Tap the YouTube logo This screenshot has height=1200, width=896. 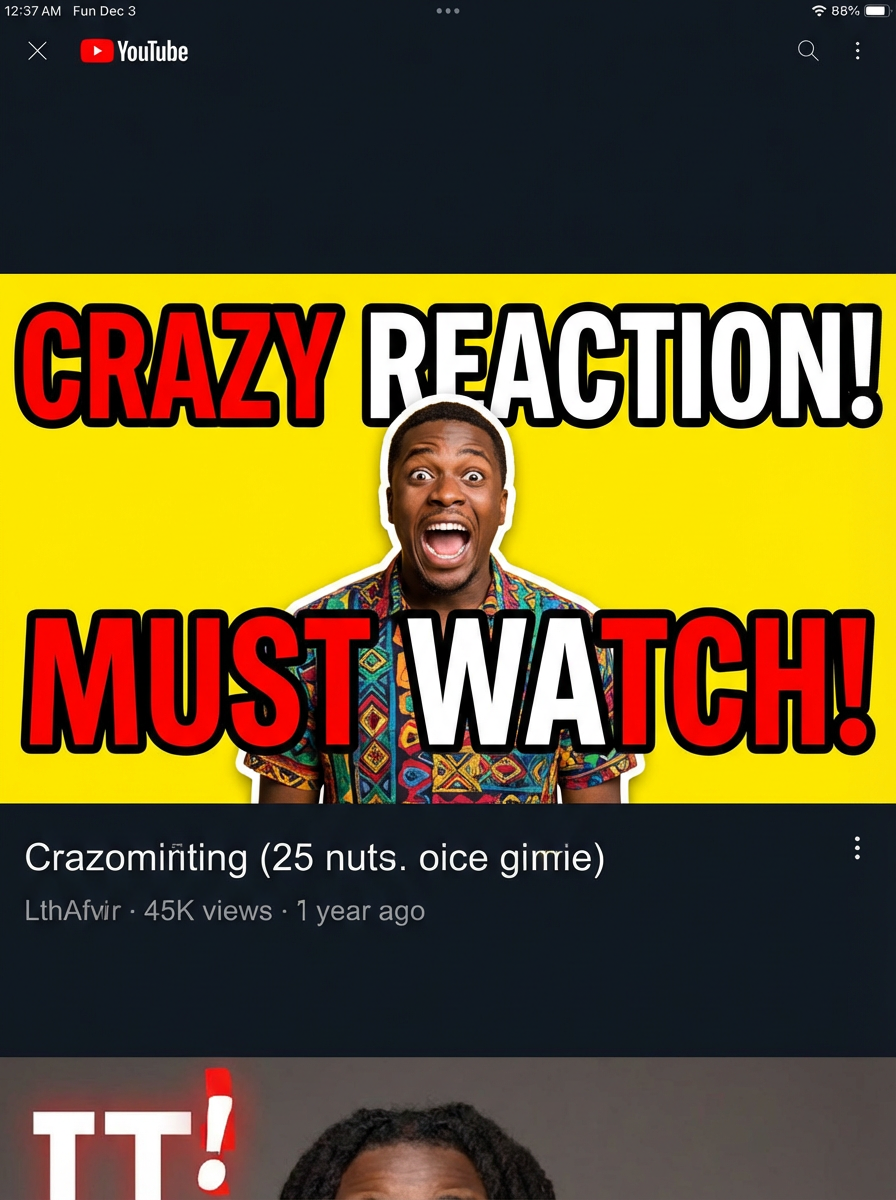click(x=134, y=51)
